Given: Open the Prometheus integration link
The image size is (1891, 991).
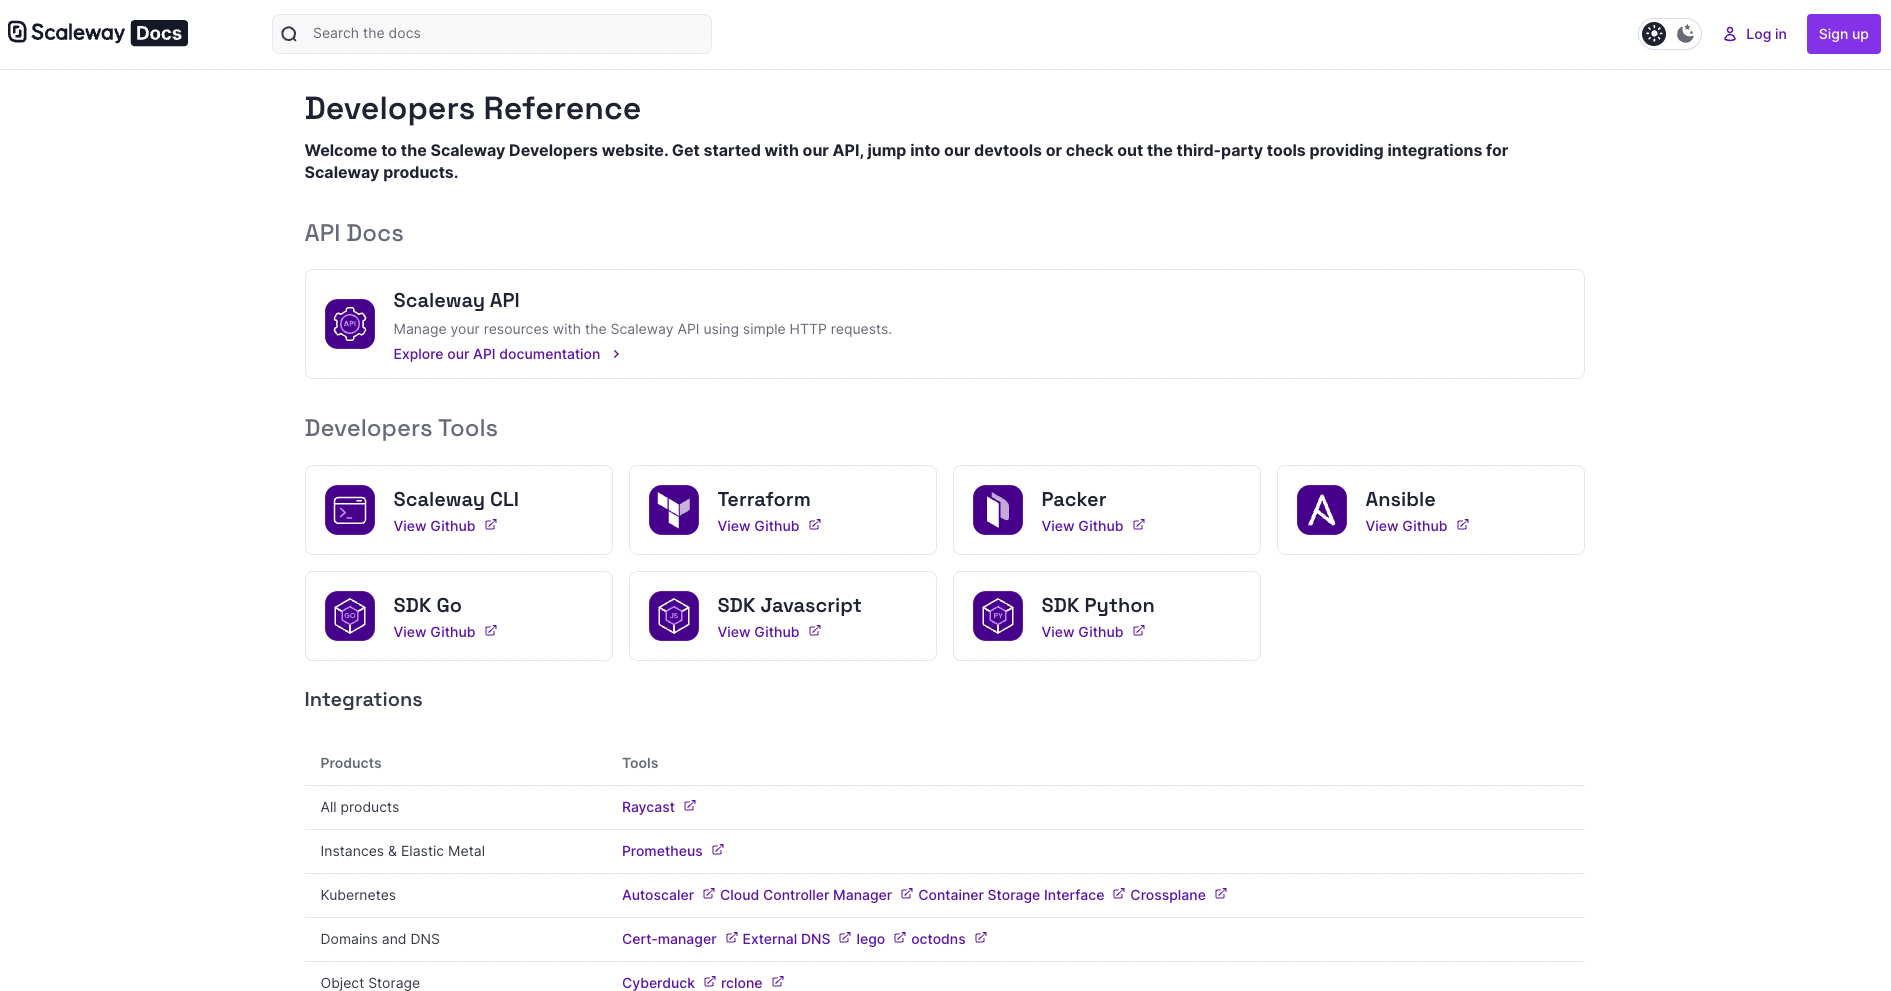Looking at the screenshot, I should pos(663,851).
